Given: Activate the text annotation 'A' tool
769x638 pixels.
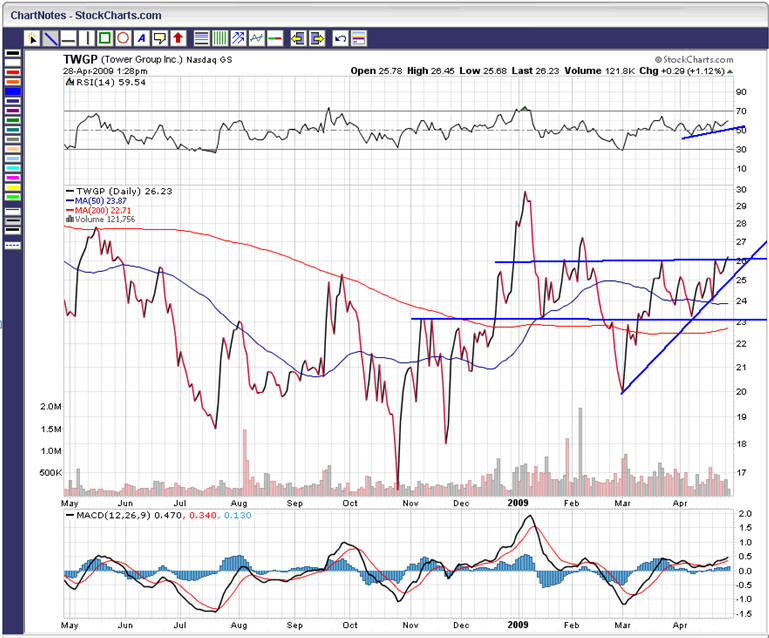Looking at the screenshot, I should (141, 38).
